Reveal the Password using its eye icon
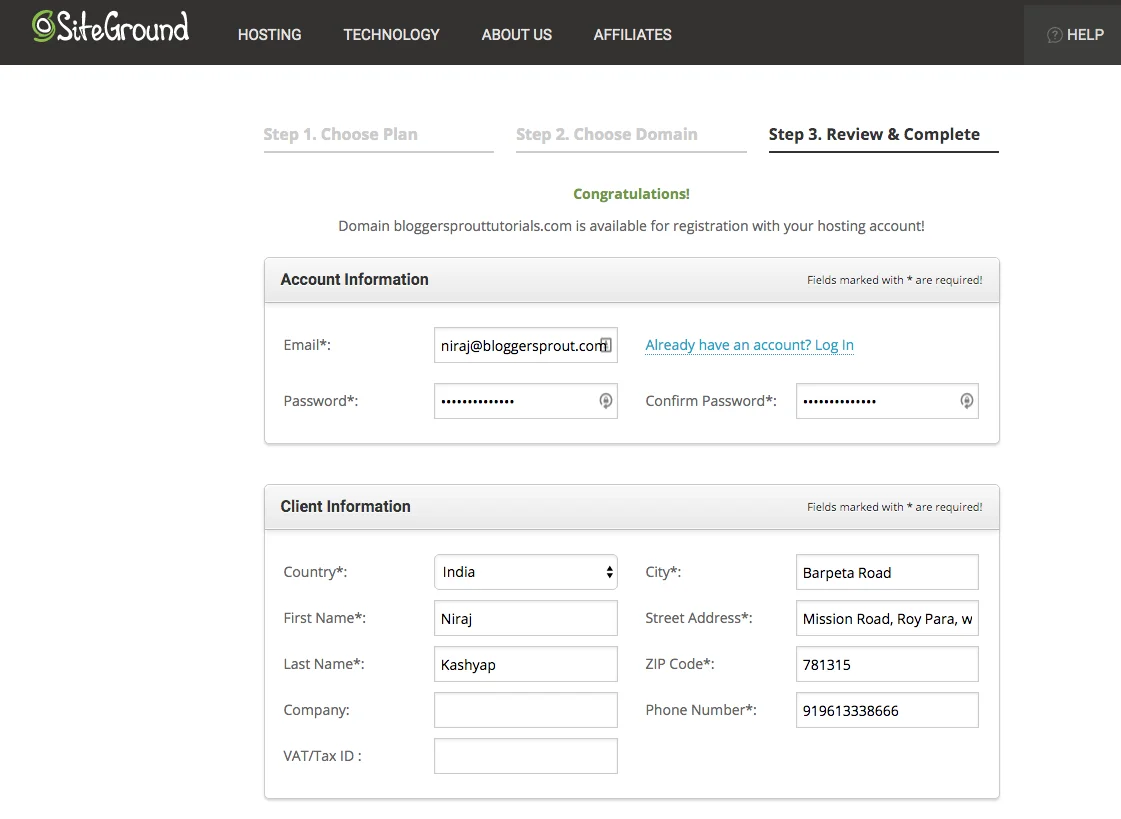This screenshot has width=1121, height=819. pyautogui.click(x=605, y=400)
